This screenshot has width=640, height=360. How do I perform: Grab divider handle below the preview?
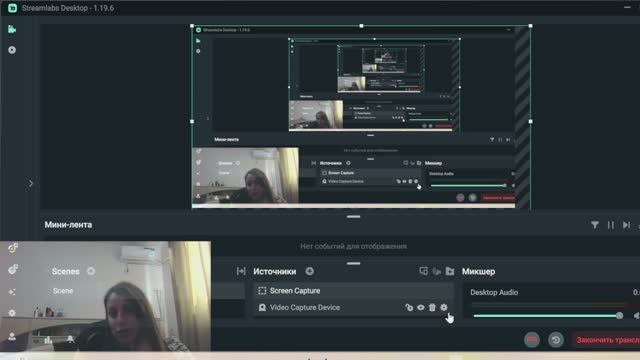coord(353,216)
